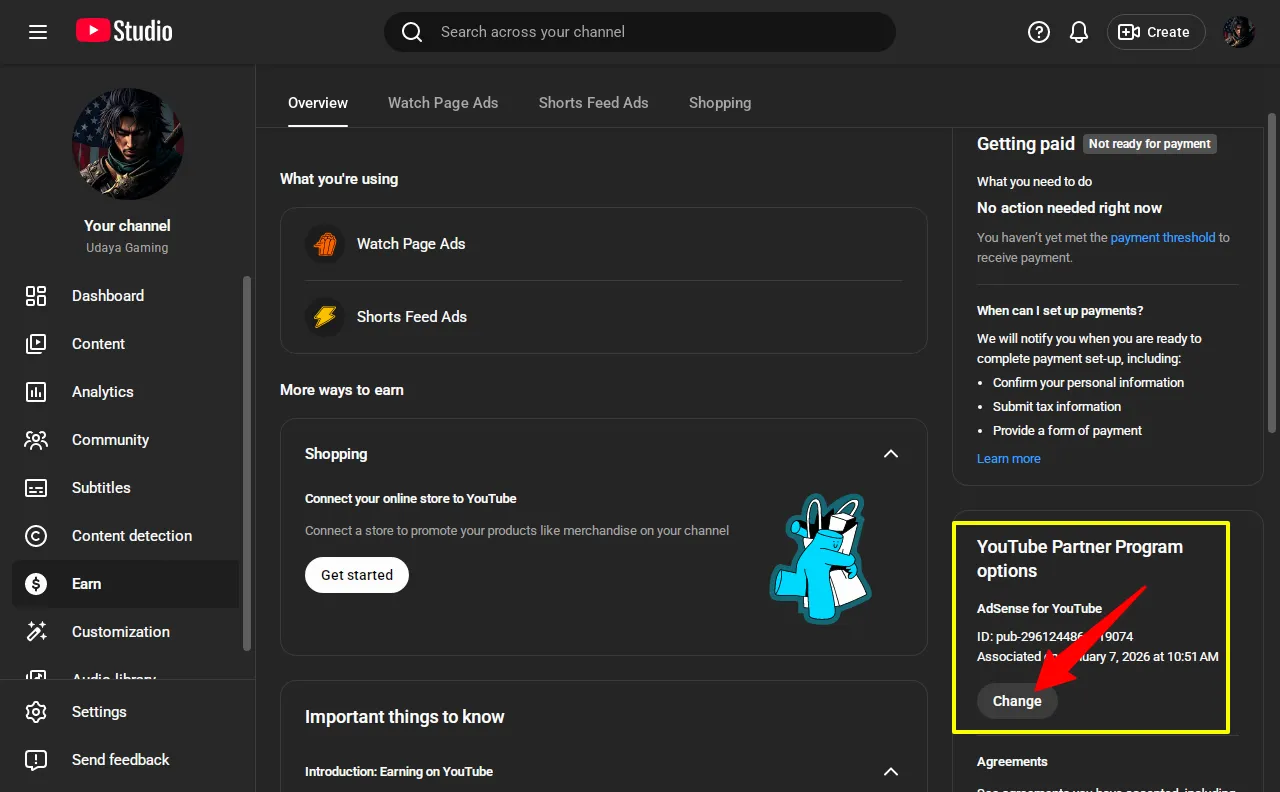Open the notifications bell
The height and width of the screenshot is (792, 1280).
click(1079, 32)
